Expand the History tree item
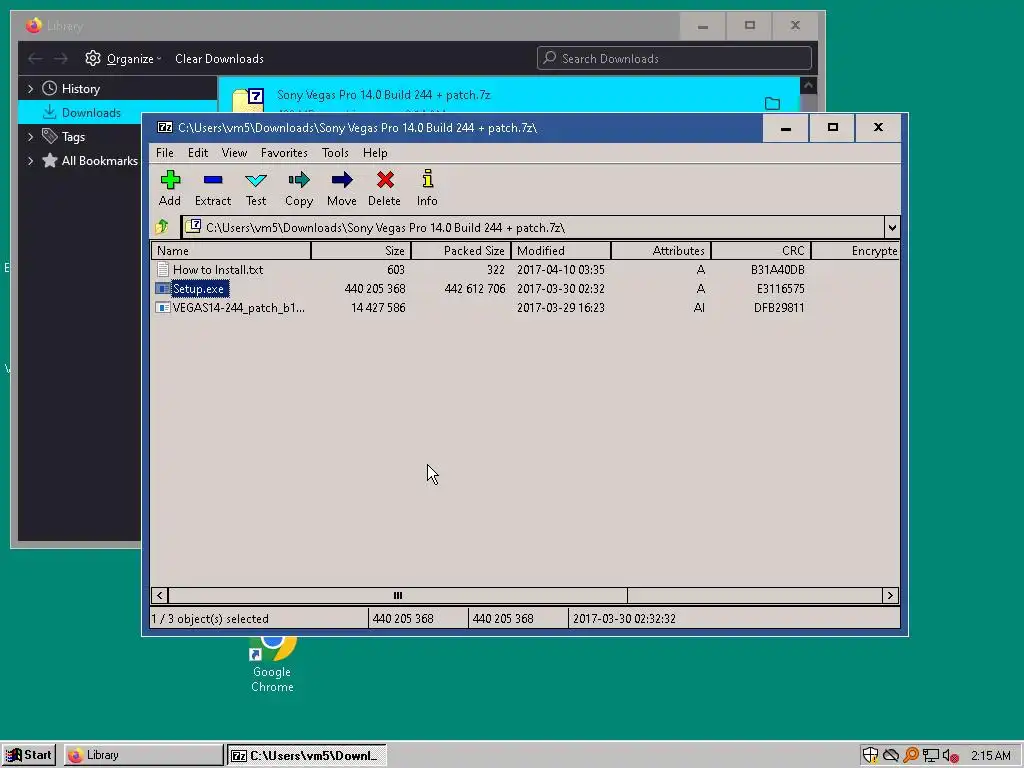Screen dimensions: 1024x768 (30, 88)
